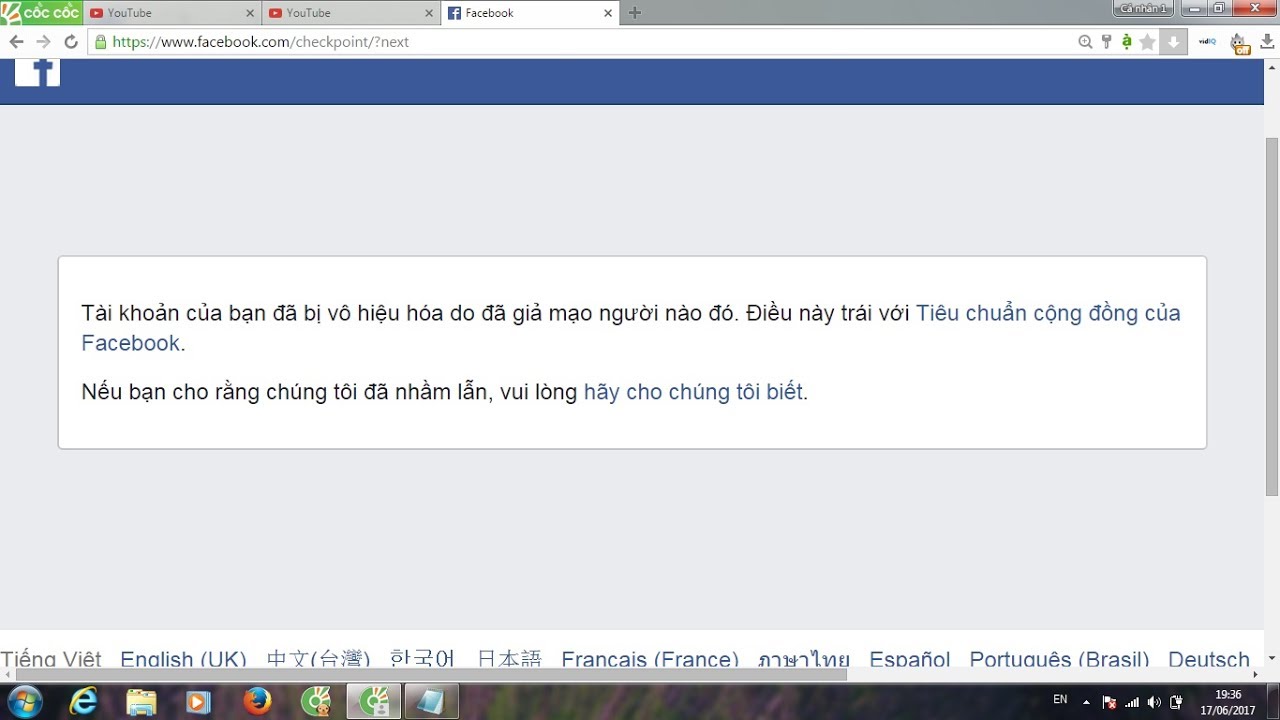Open the vidIQ extension
1280x720 pixels.
(x=1207, y=42)
